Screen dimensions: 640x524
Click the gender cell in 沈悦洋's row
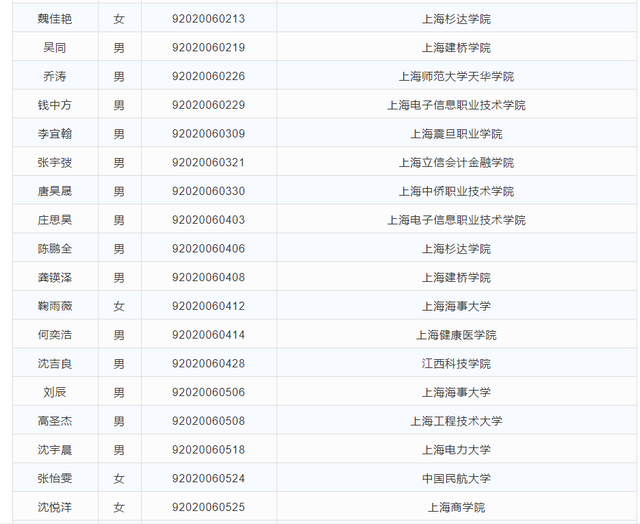pyautogui.click(x=119, y=507)
